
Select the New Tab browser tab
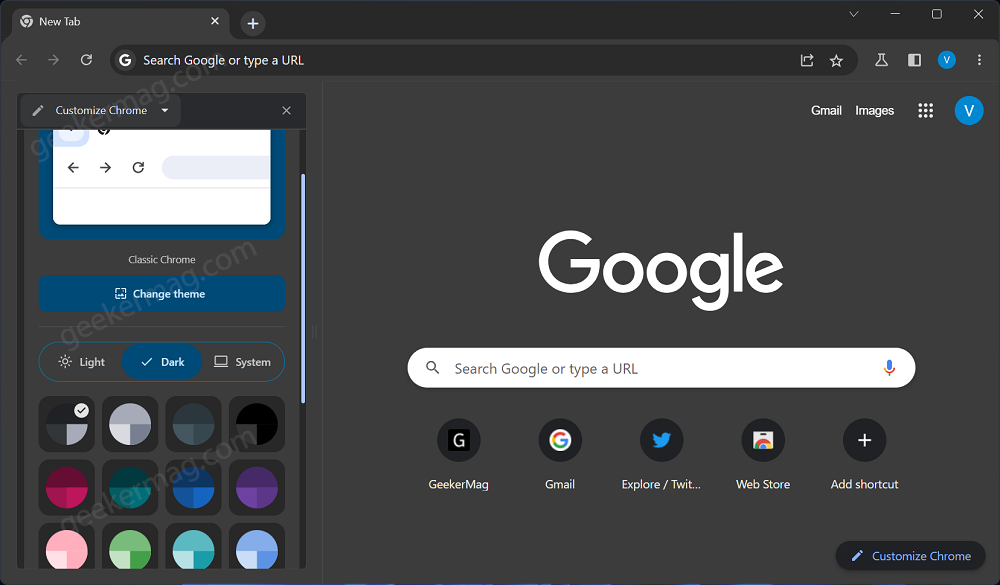coord(121,22)
